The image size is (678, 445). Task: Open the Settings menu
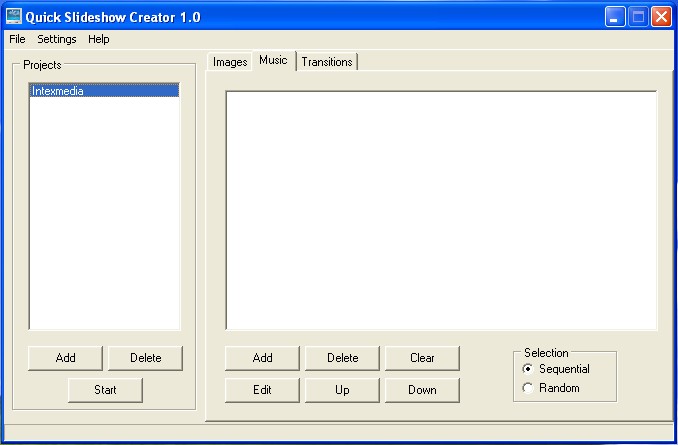(x=57, y=39)
